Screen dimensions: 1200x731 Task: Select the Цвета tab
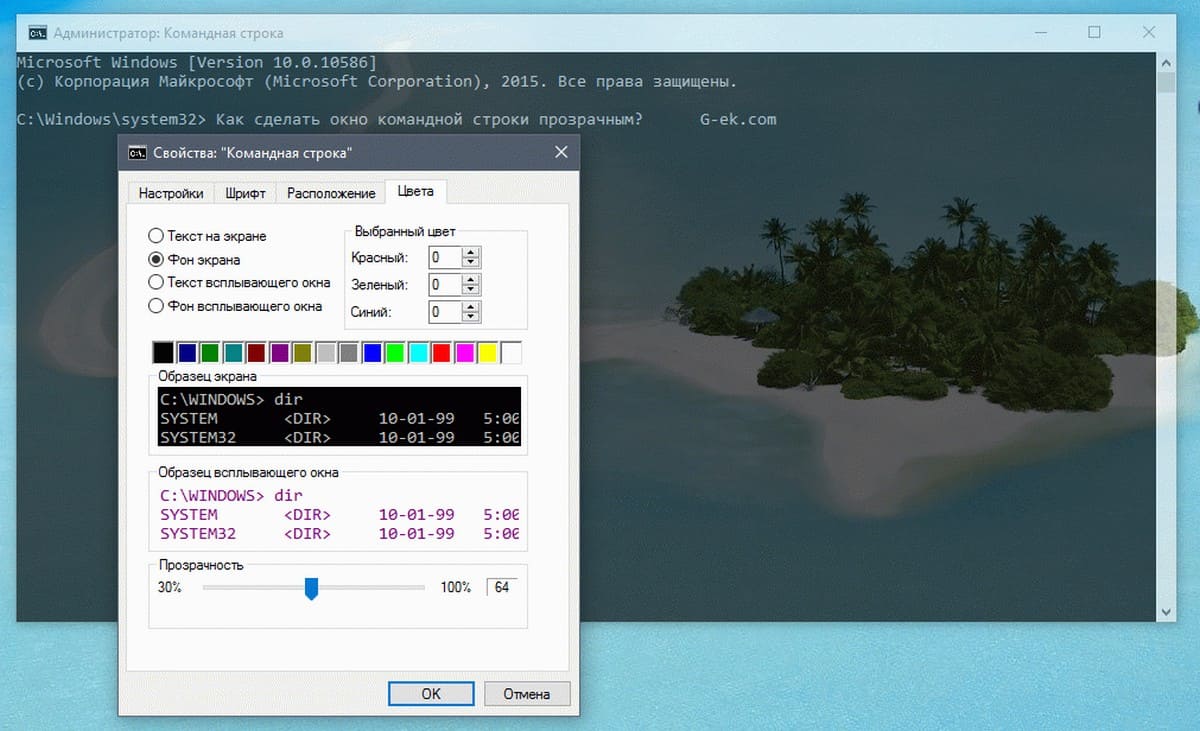click(416, 191)
